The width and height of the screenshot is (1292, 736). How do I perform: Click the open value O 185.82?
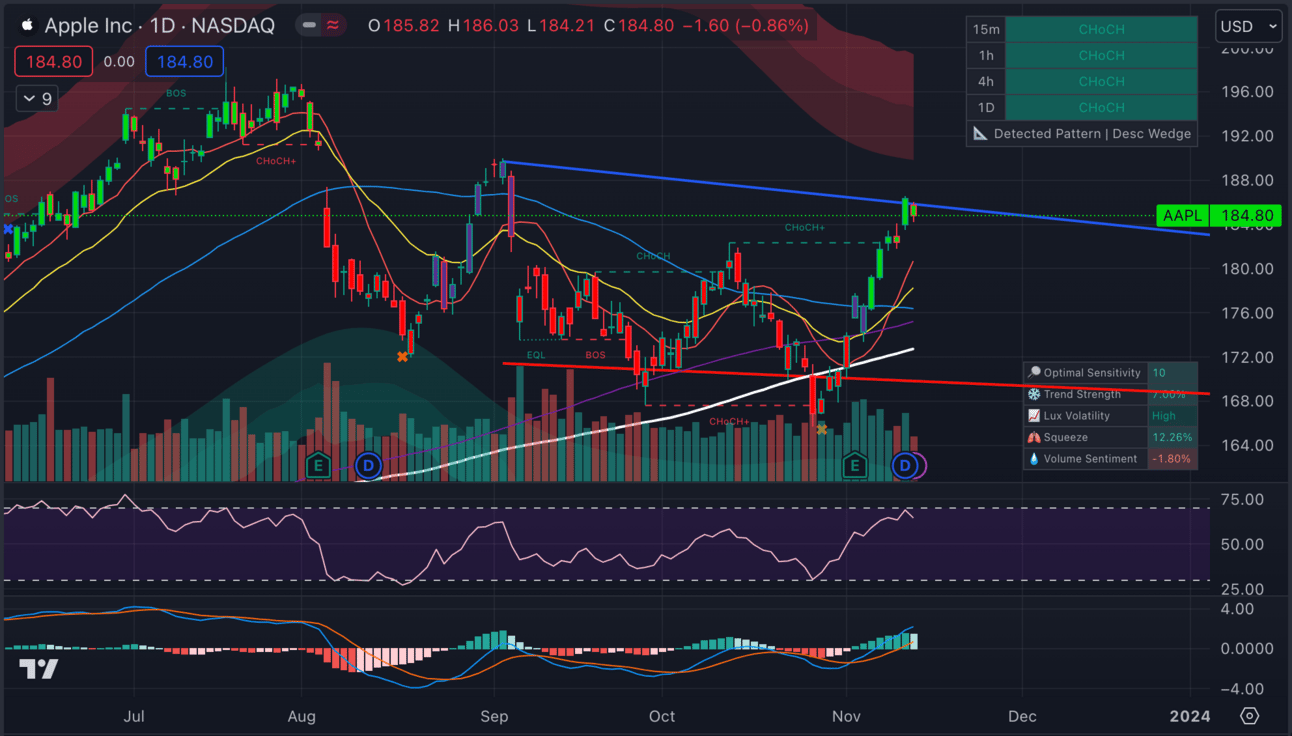403,26
